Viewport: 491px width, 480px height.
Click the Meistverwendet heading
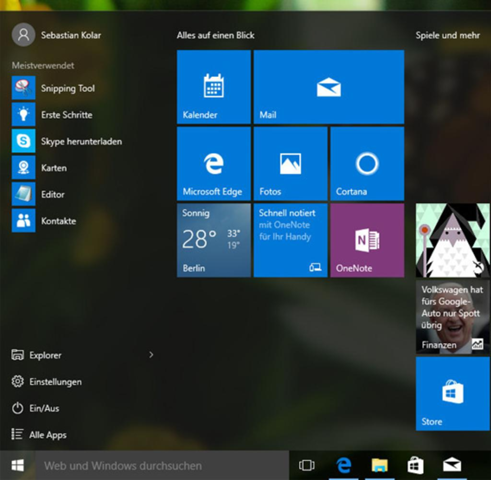click(43, 65)
